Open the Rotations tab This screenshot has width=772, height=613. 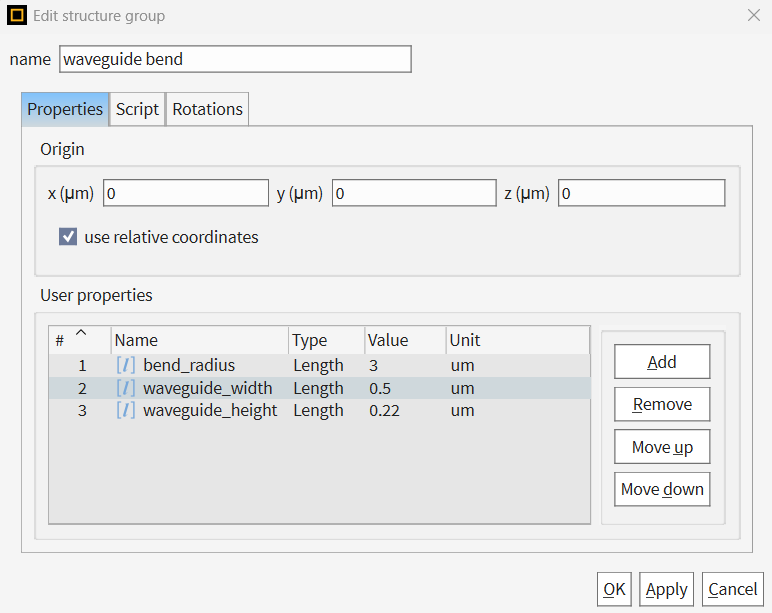[207, 109]
